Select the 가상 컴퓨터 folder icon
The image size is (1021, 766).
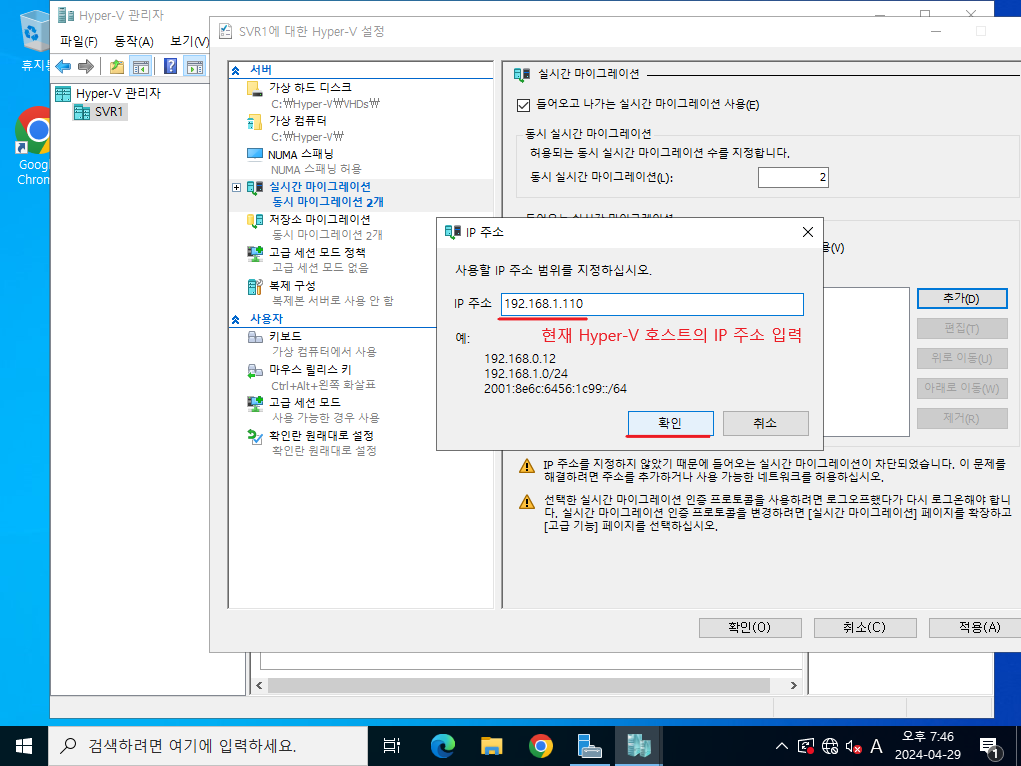(x=255, y=122)
